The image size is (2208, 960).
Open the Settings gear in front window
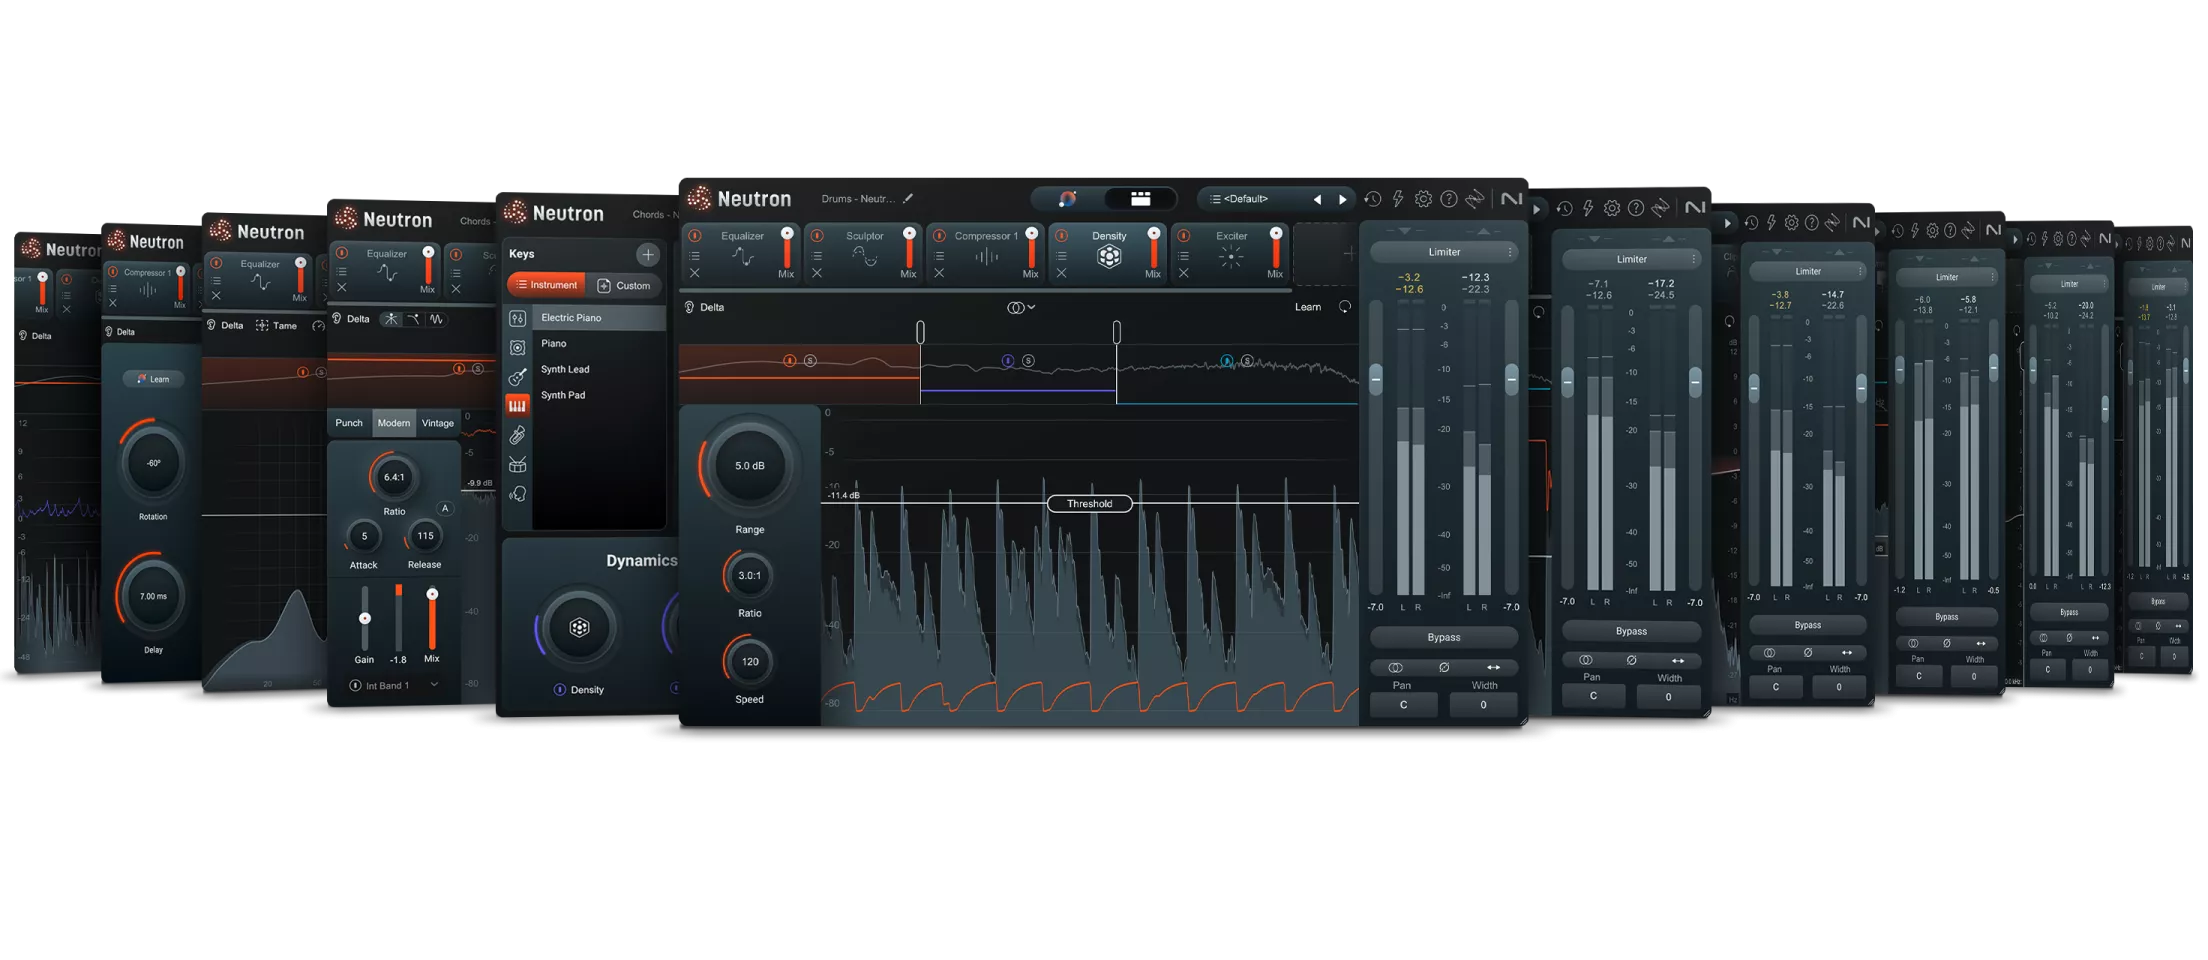tap(1423, 199)
